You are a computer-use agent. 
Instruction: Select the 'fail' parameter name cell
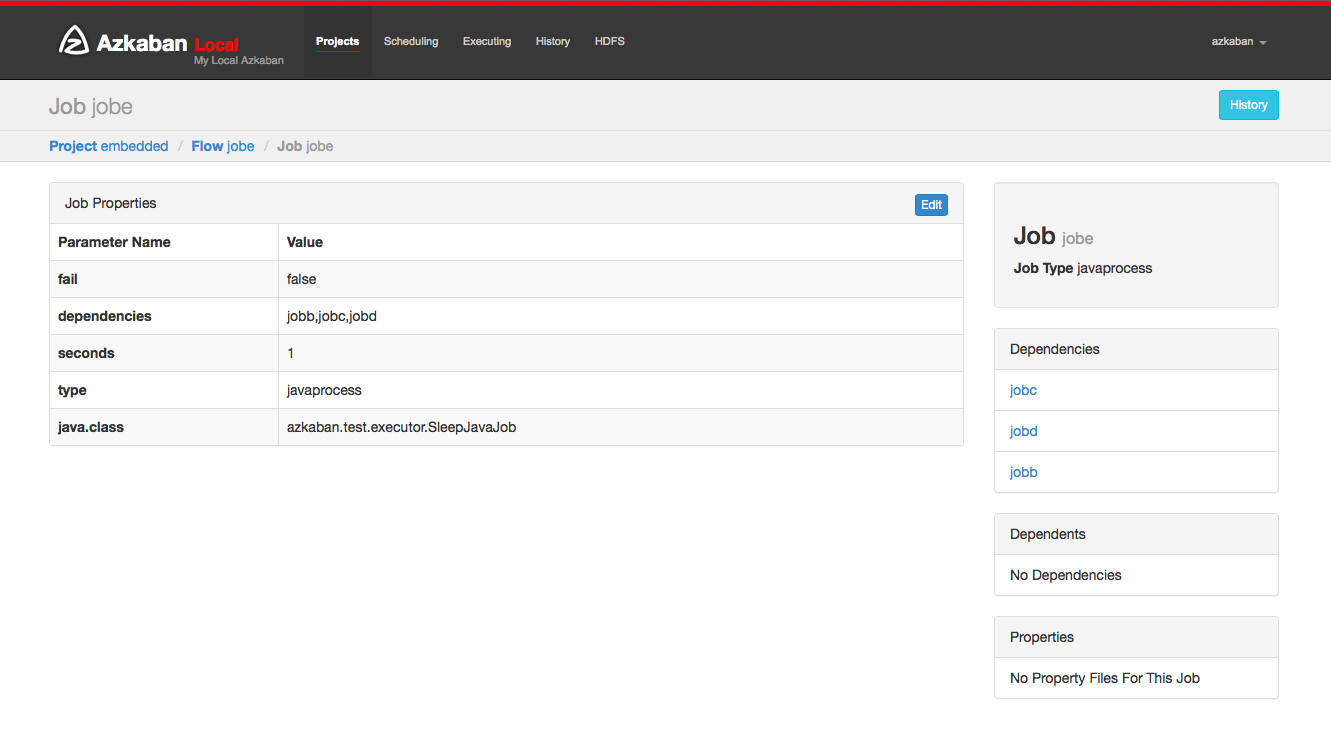pos(164,279)
